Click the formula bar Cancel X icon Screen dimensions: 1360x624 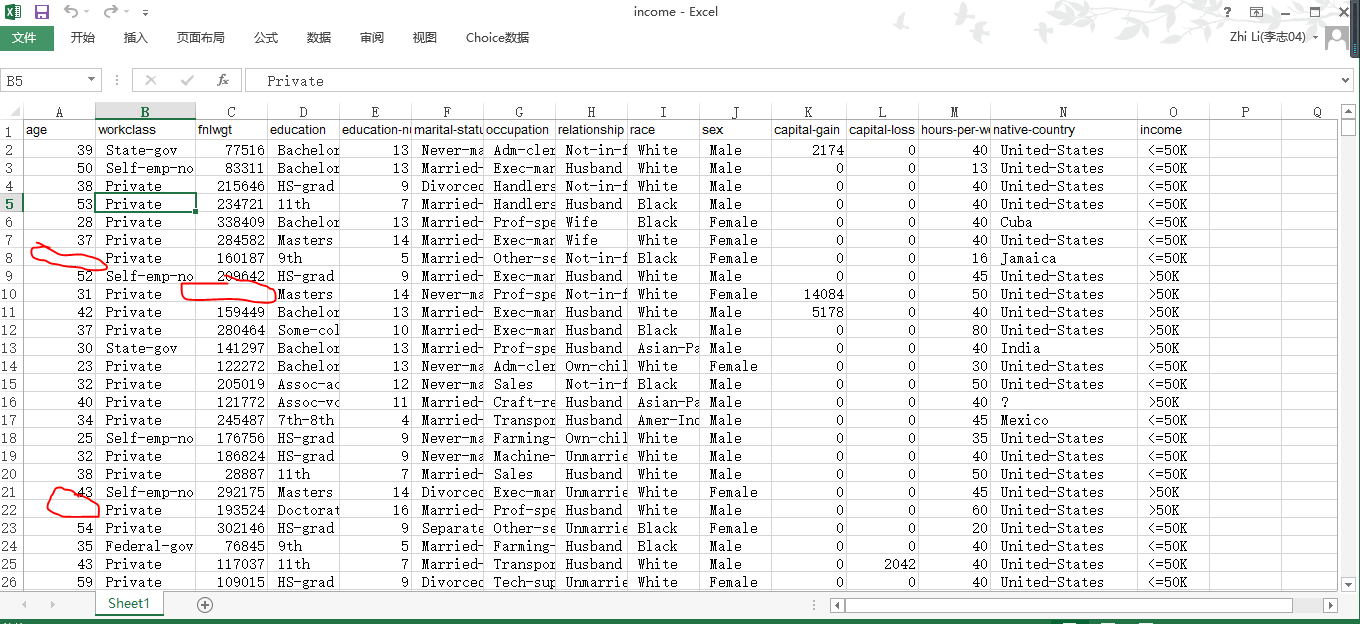[151, 80]
